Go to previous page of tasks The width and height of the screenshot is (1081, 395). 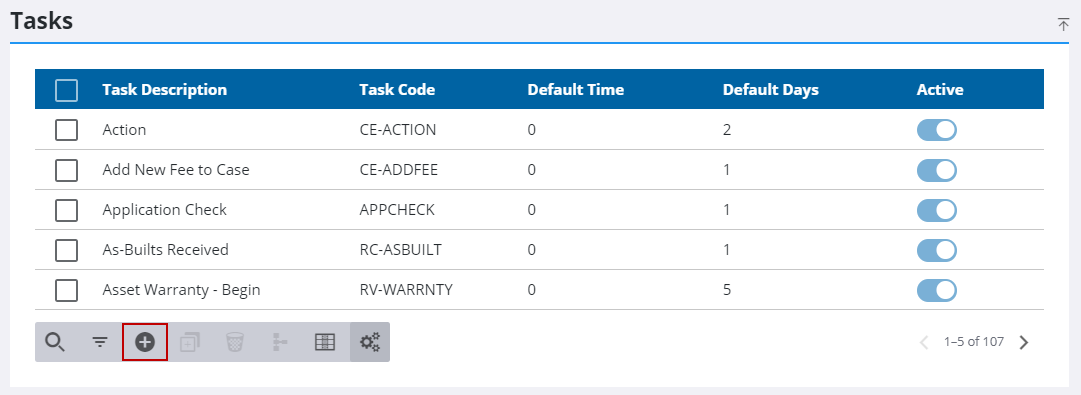click(925, 343)
